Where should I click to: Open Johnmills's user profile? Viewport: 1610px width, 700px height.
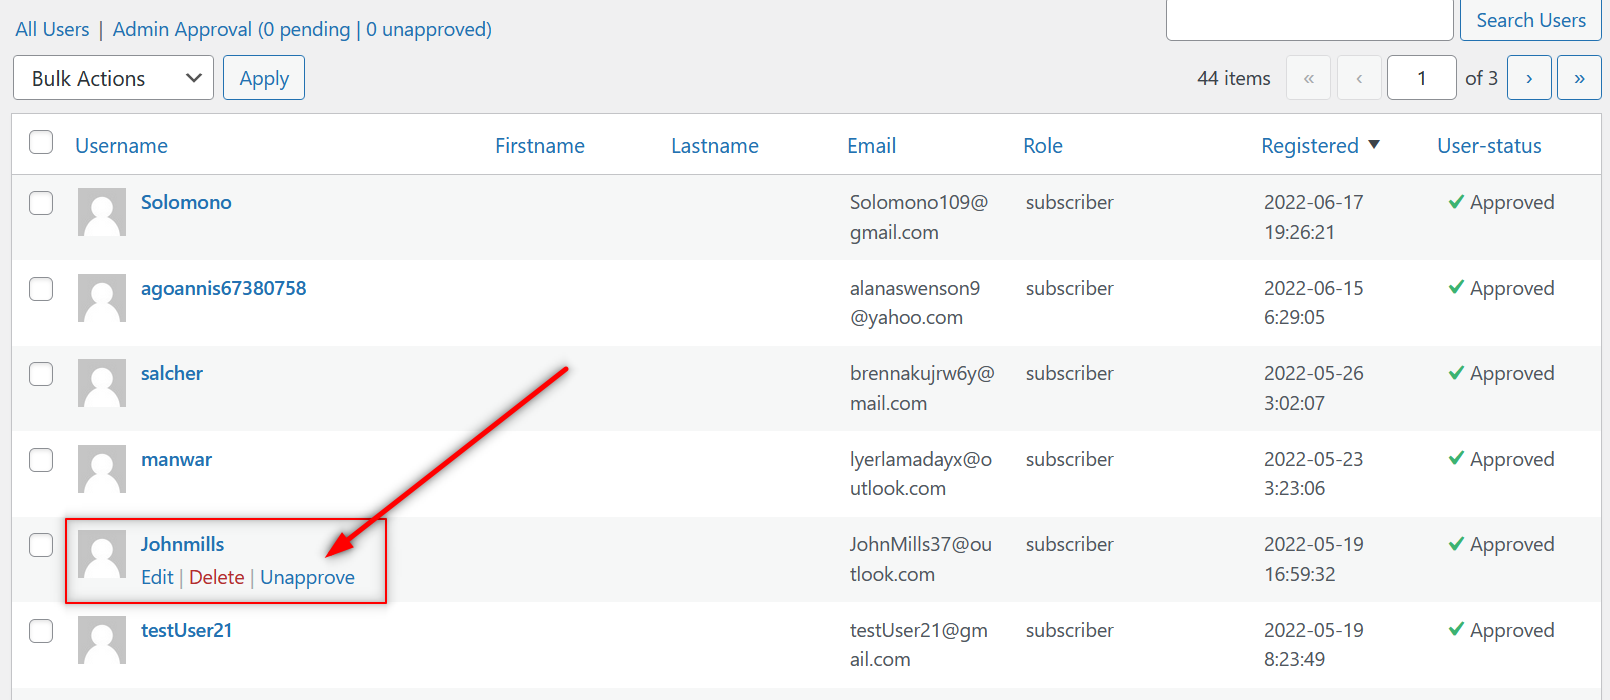pyautogui.click(x=182, y=544)
